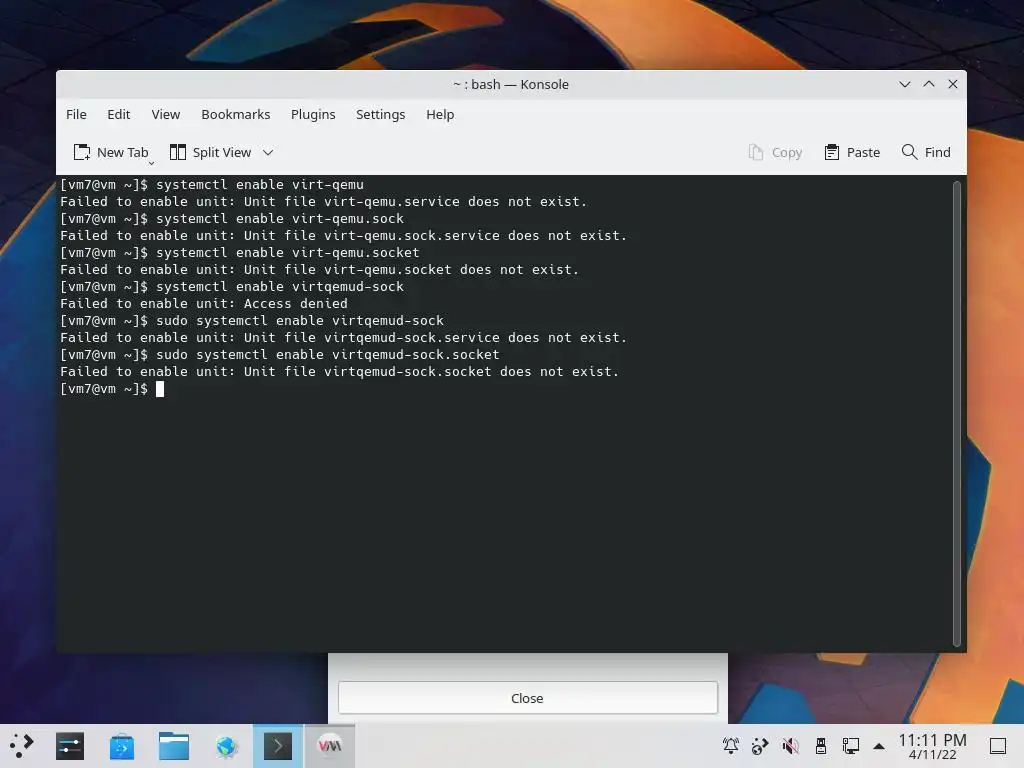
Task: Open the Plugins menu
Action: 313,114
